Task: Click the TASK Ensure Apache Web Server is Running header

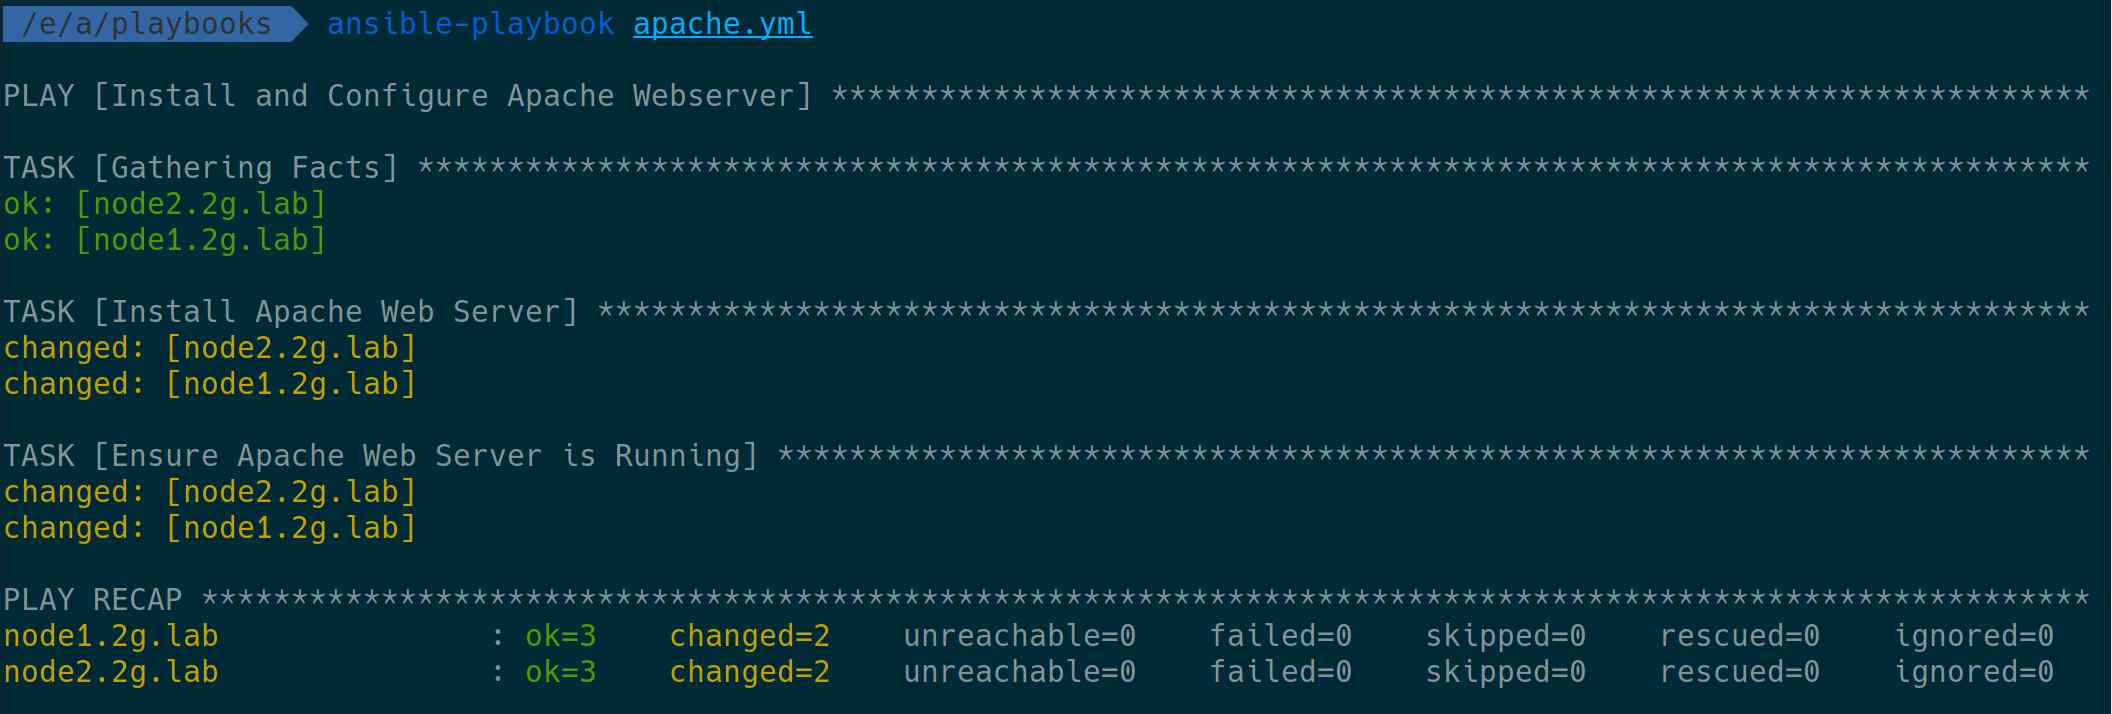Action: [381, 456]
